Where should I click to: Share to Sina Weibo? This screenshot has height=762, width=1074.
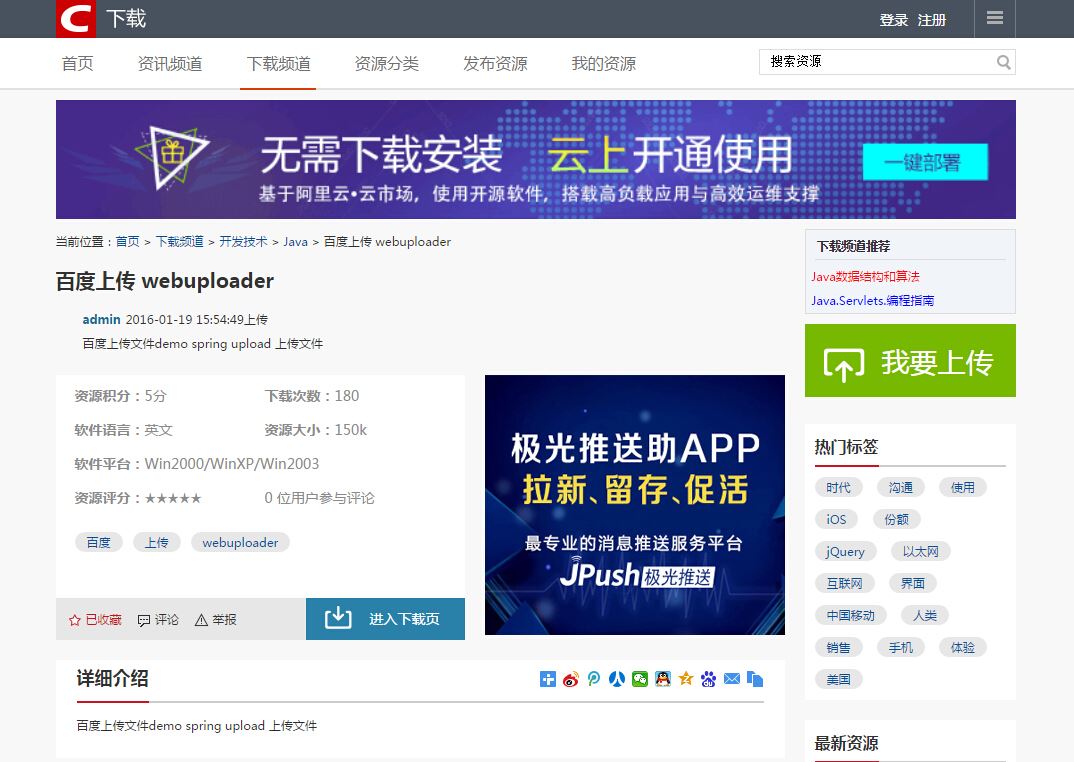571,679
